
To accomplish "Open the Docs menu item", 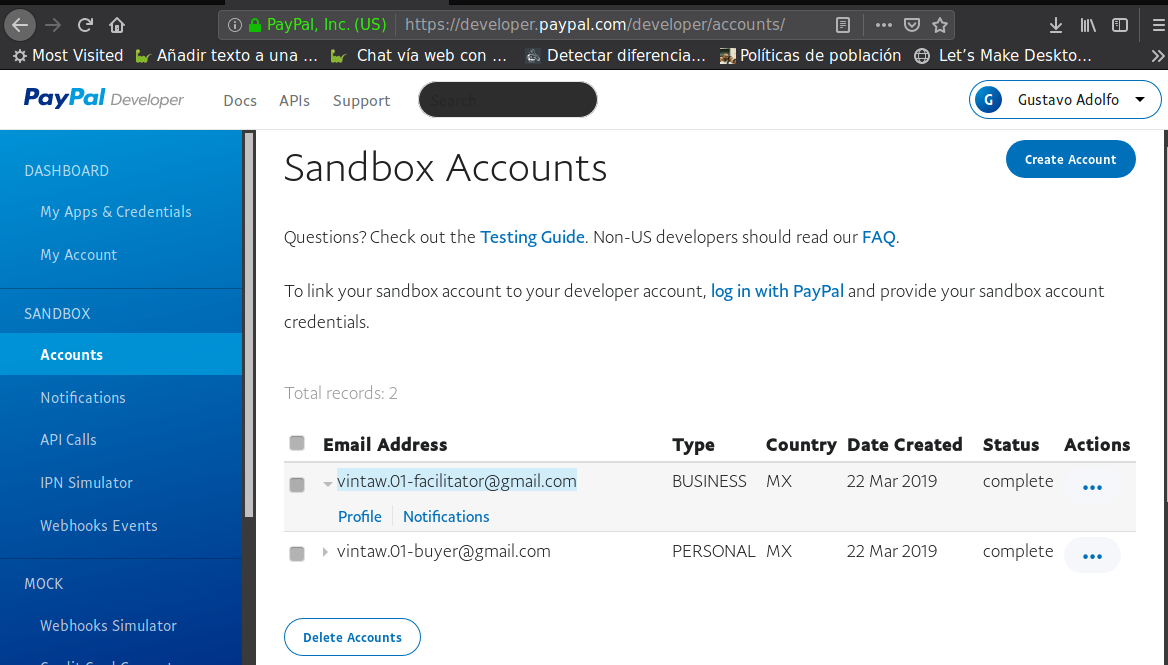I will pyautogui.click(x=240, y=101).
